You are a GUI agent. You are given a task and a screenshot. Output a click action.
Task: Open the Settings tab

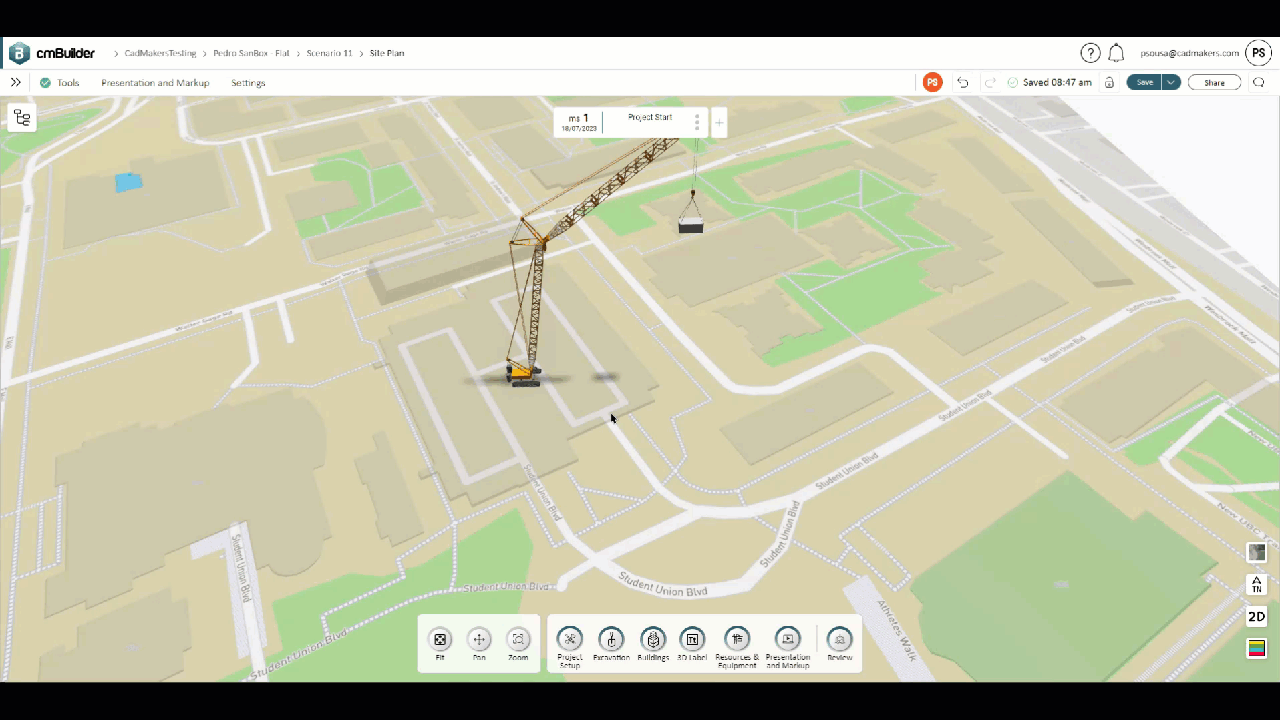(248, 83)
